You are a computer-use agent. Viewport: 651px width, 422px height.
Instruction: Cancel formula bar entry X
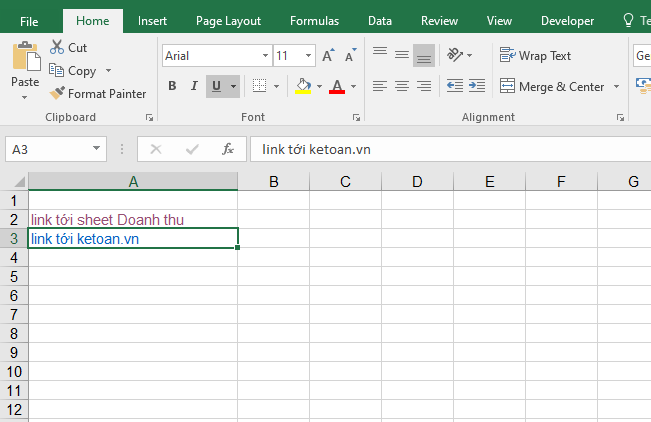[156, 149]
